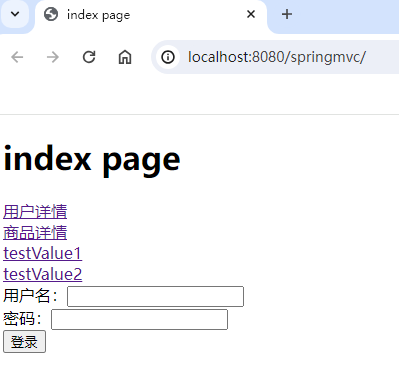
Task: Close the 'index page' tab
Action: (251, 14)
